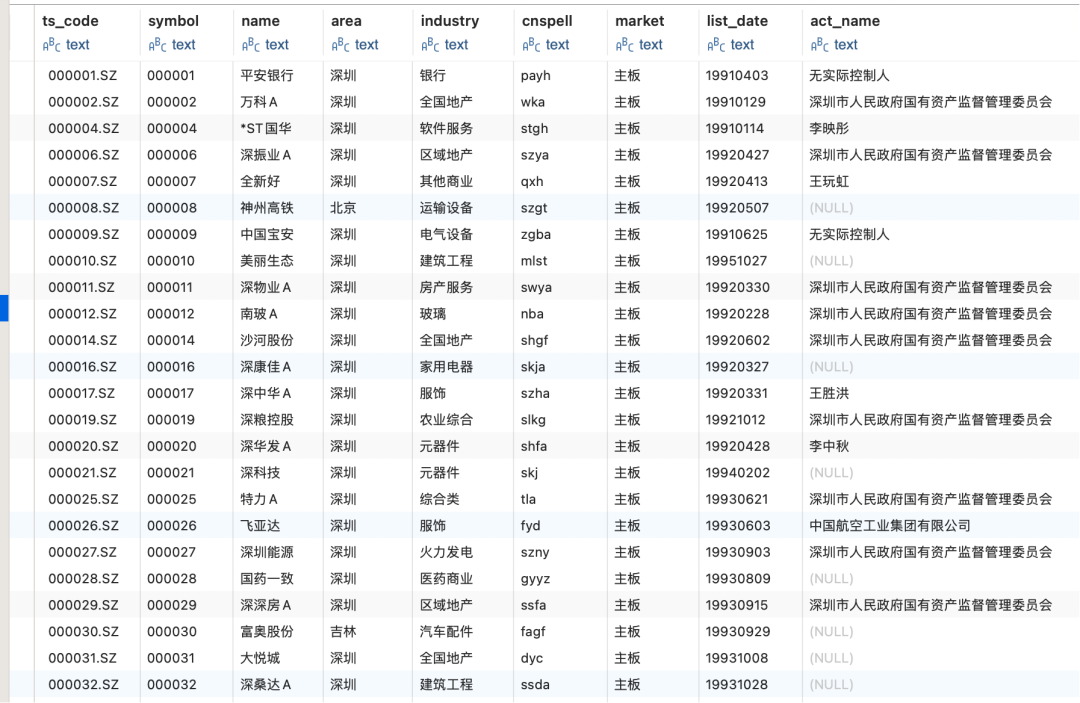Select NULL act_name in row 000008.SZ
The width and height of the screenshot is (1080, 703).
tap(831, 208)
